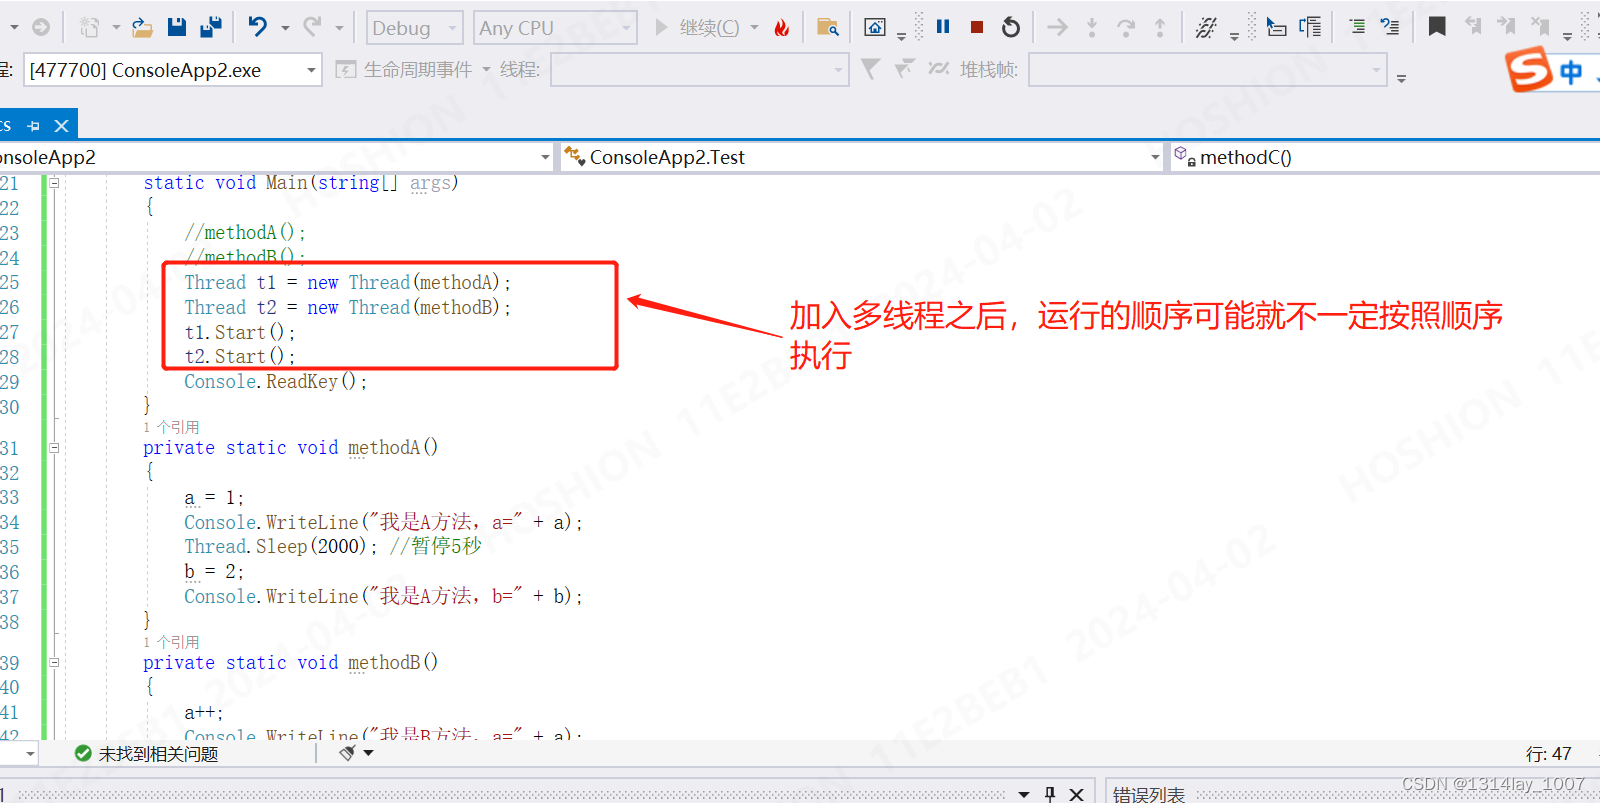
Task: Click the Console.ReadKey(); line
Action: coord(276,381)
